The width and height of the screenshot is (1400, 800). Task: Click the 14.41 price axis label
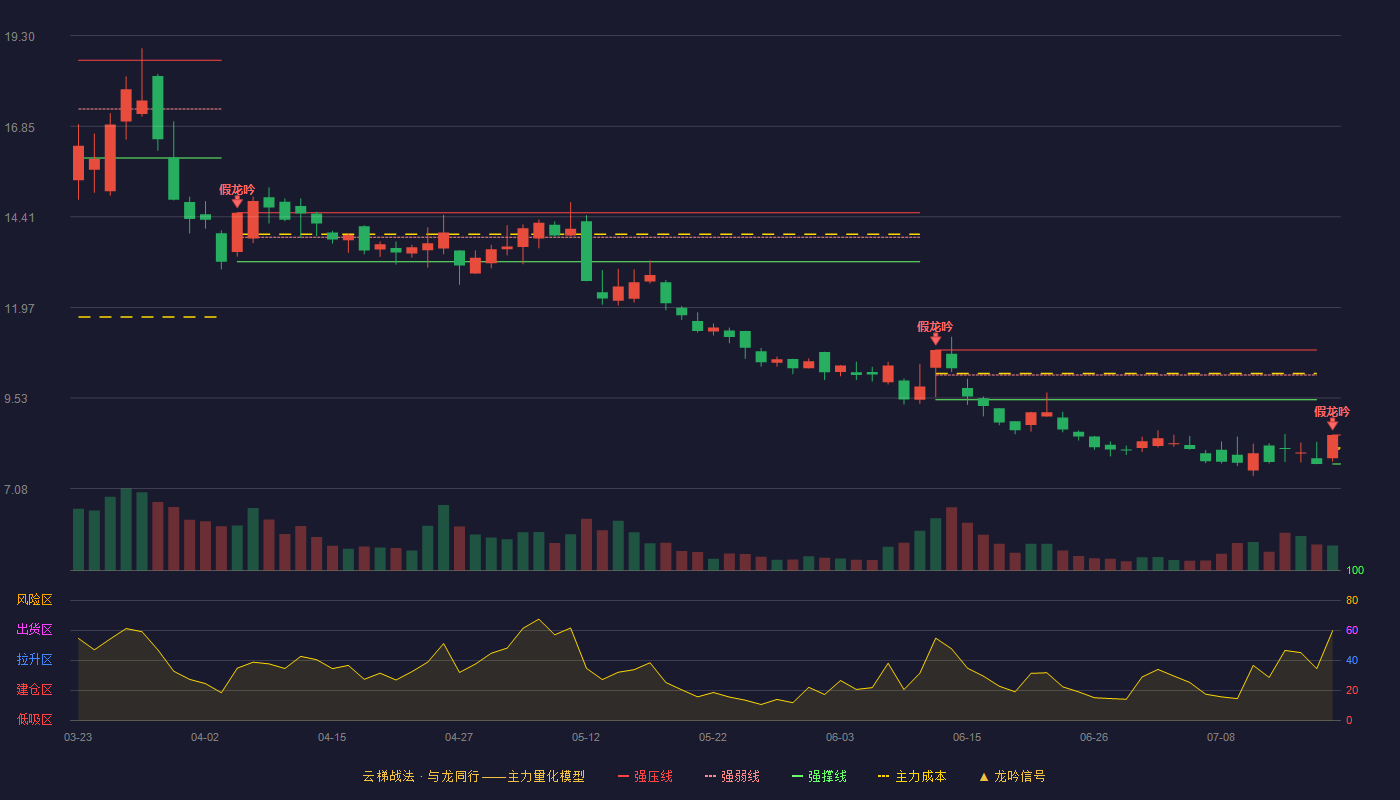click(x=19, y=217)
